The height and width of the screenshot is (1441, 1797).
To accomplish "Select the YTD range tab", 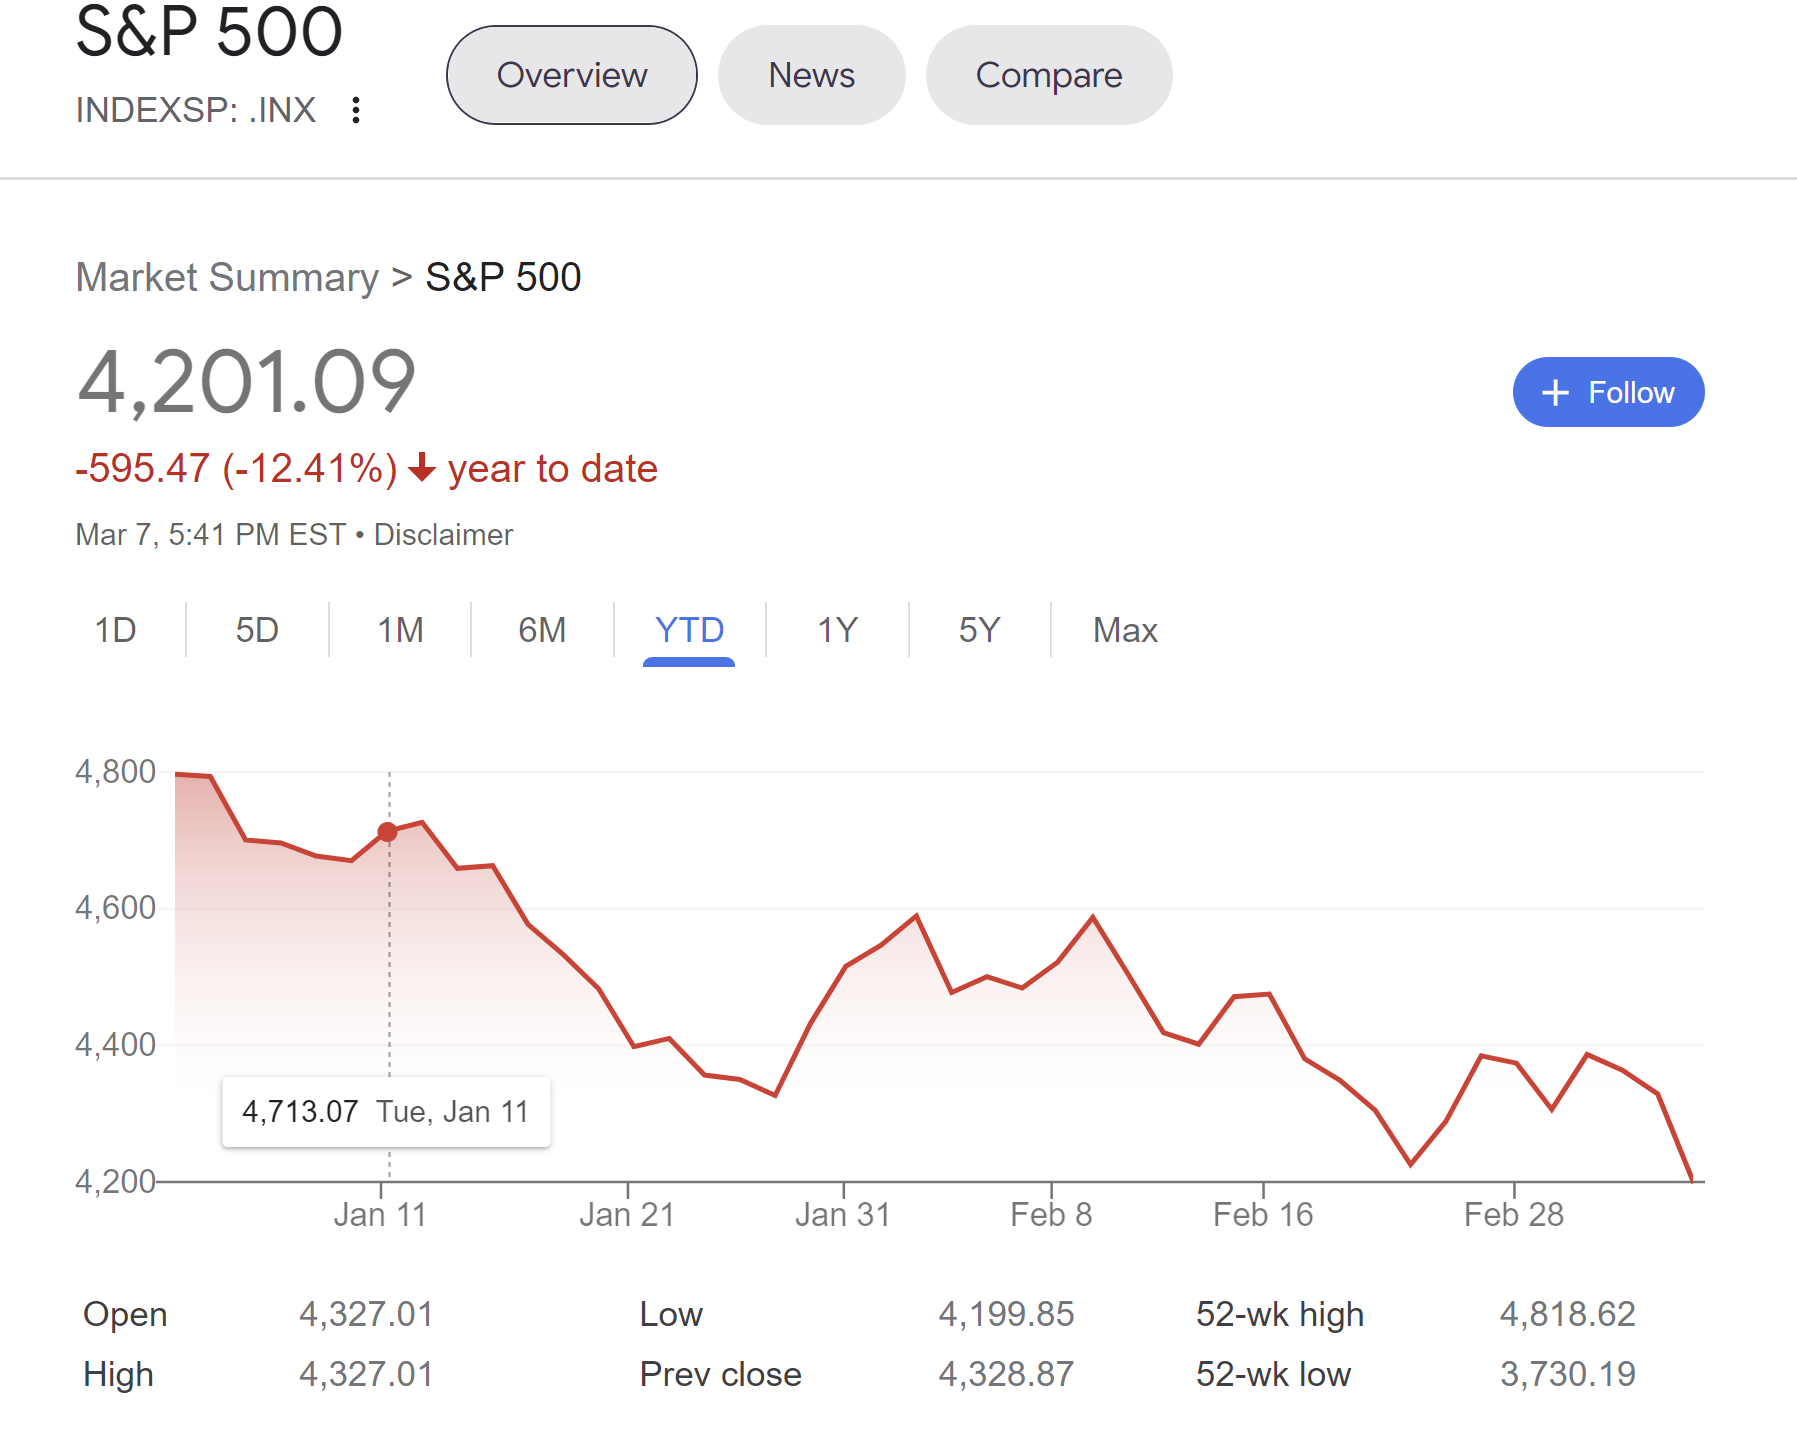I will (689, 630).
